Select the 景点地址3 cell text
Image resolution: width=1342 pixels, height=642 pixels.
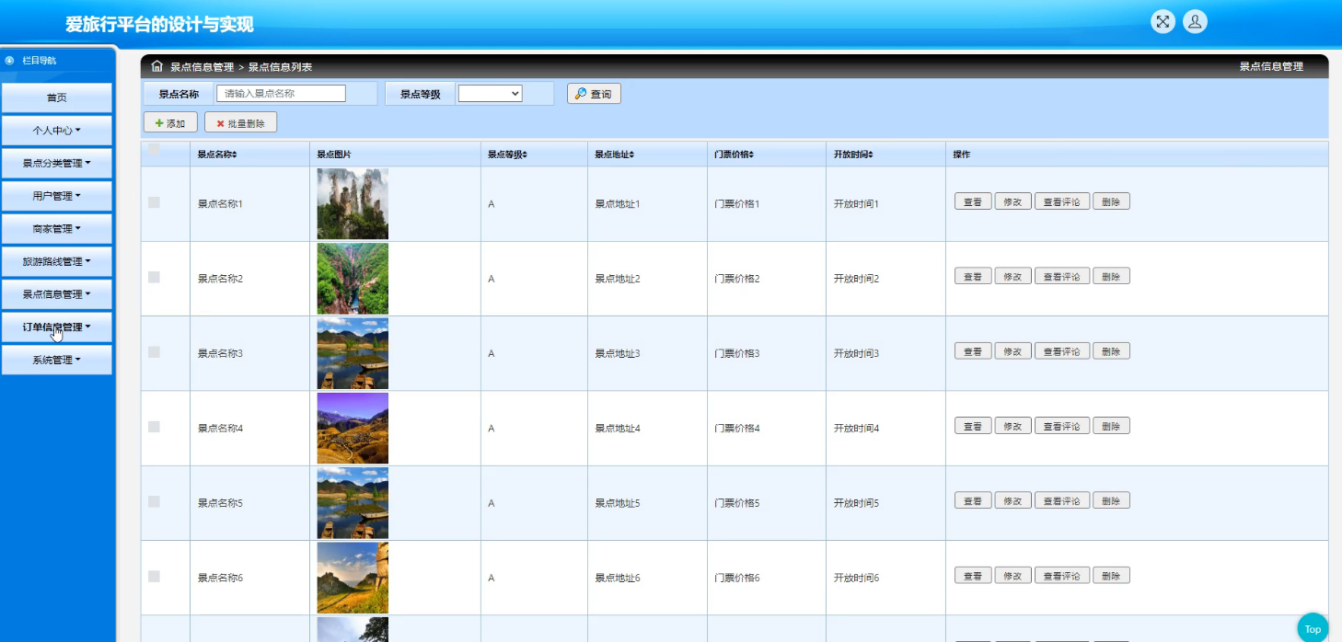(617, 354)
